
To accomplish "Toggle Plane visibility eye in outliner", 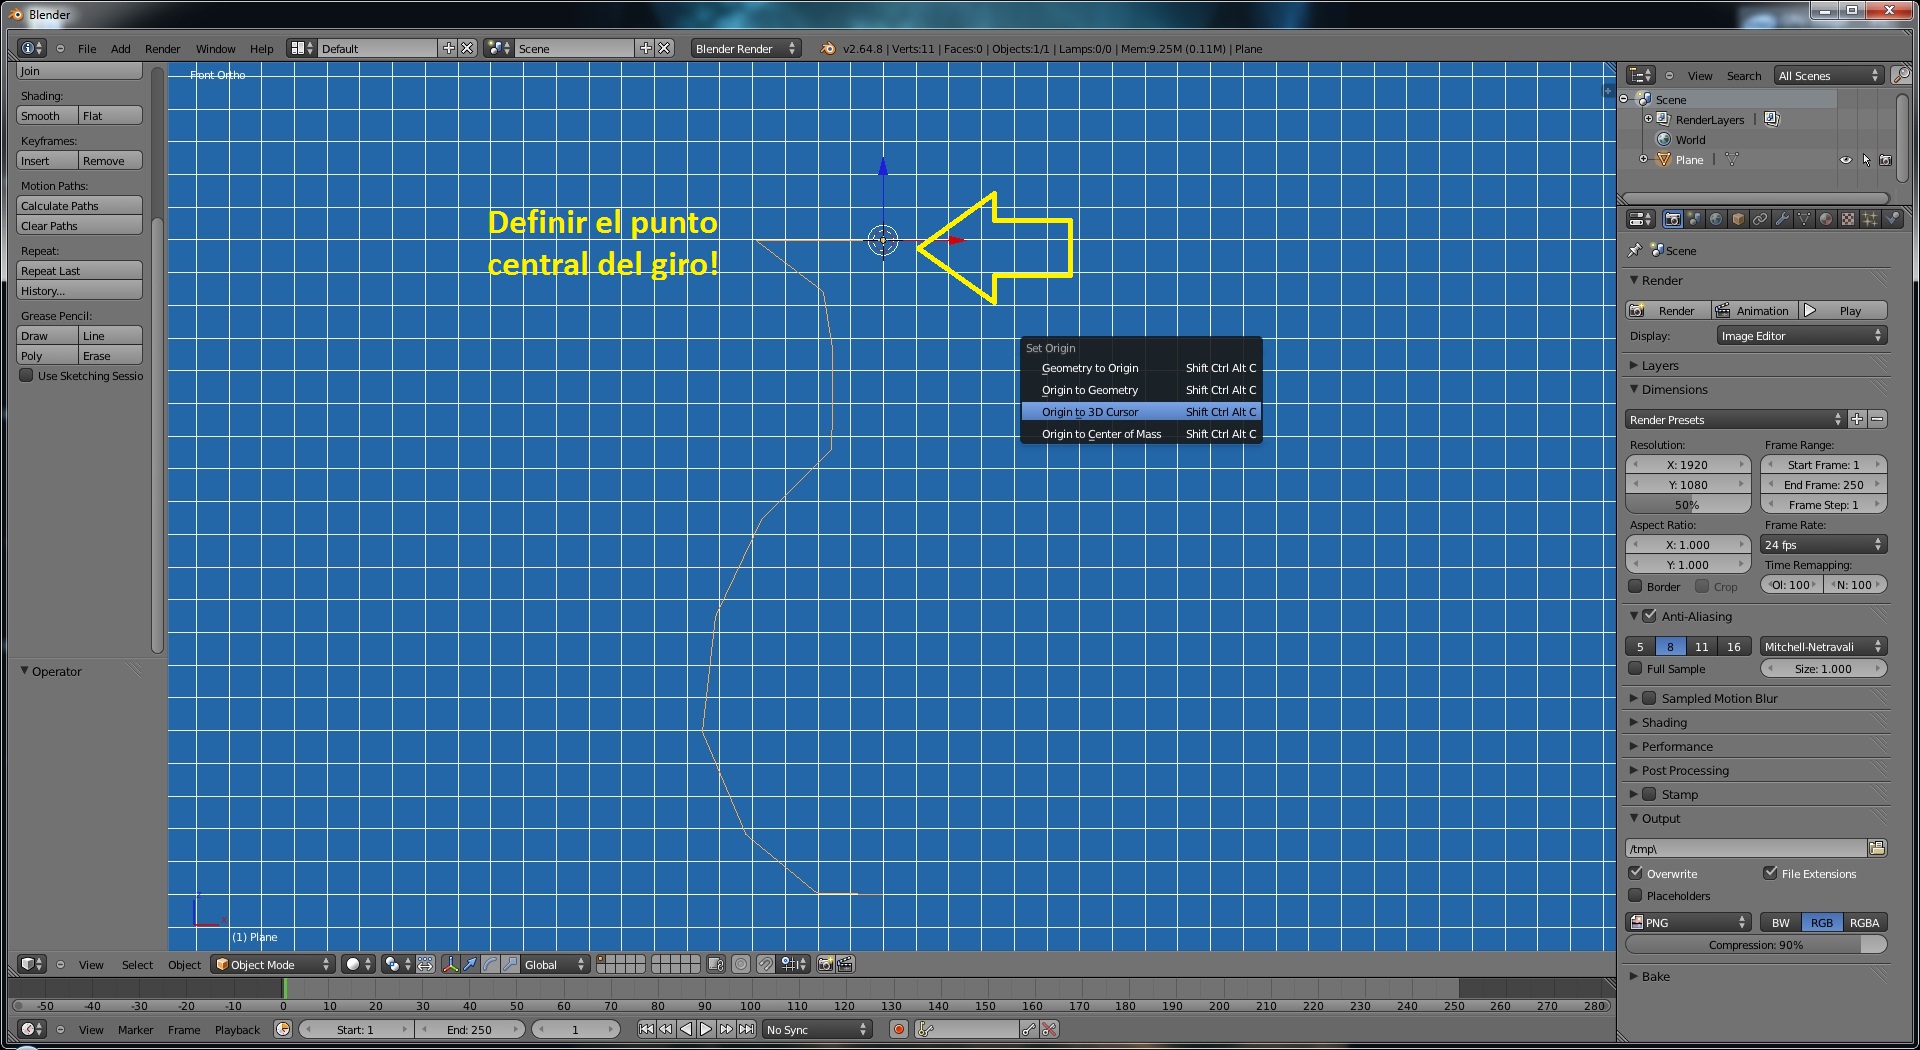I will [x=1846, y=160].
